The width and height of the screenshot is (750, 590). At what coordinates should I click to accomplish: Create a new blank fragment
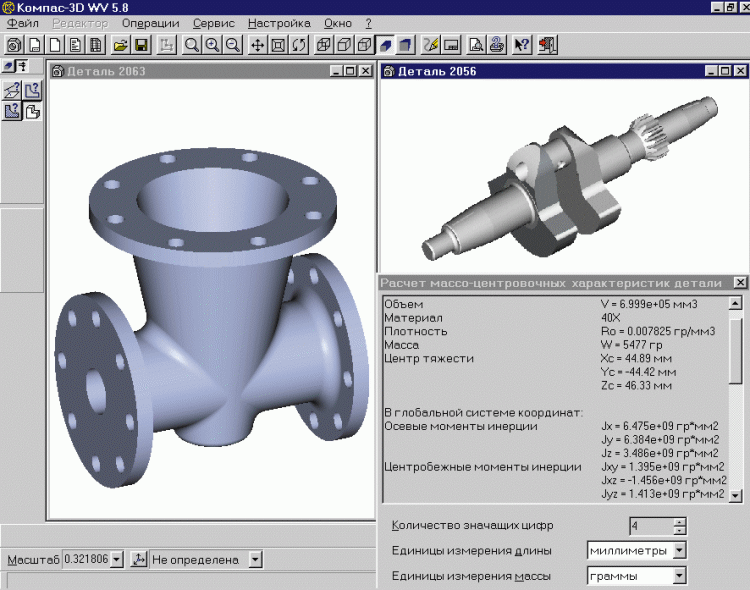pyautogui.click(x=55, y=45)
